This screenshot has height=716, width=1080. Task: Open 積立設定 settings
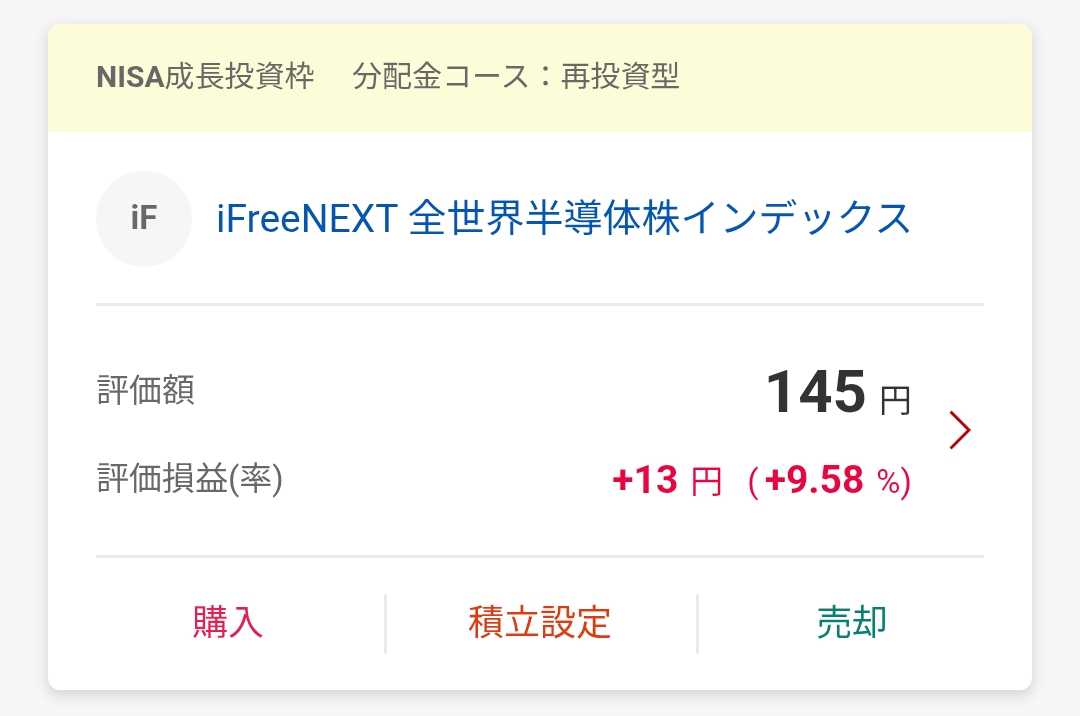tap(539, 622)
